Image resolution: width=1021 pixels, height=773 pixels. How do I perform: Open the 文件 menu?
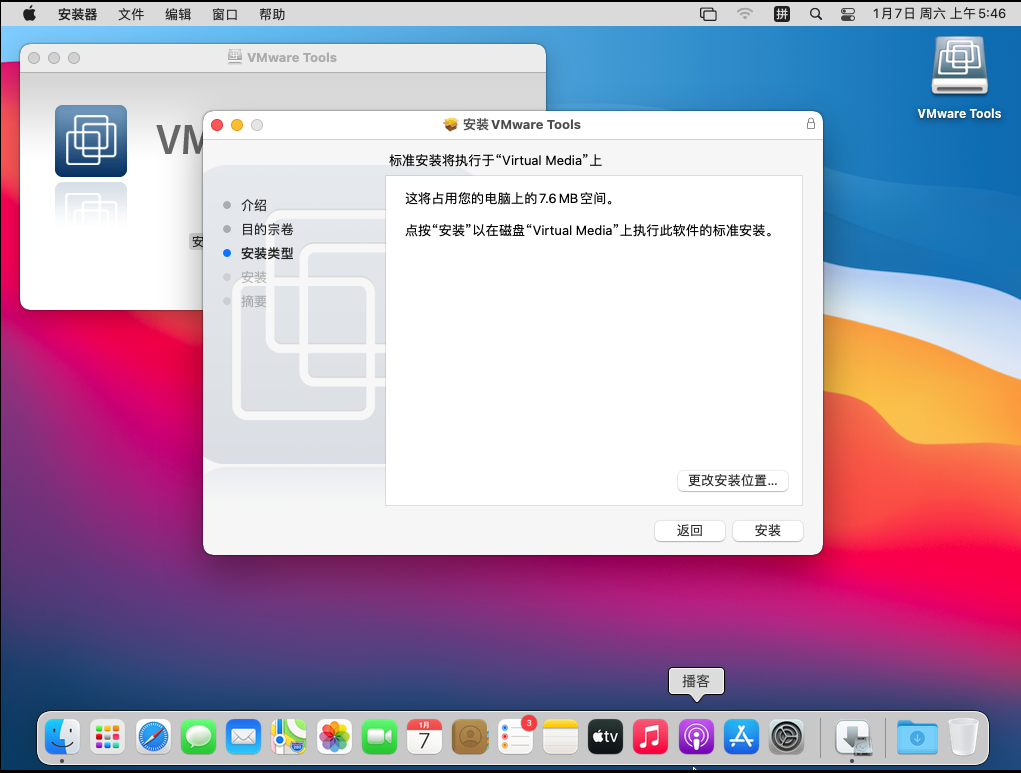[x=131, y=14]
